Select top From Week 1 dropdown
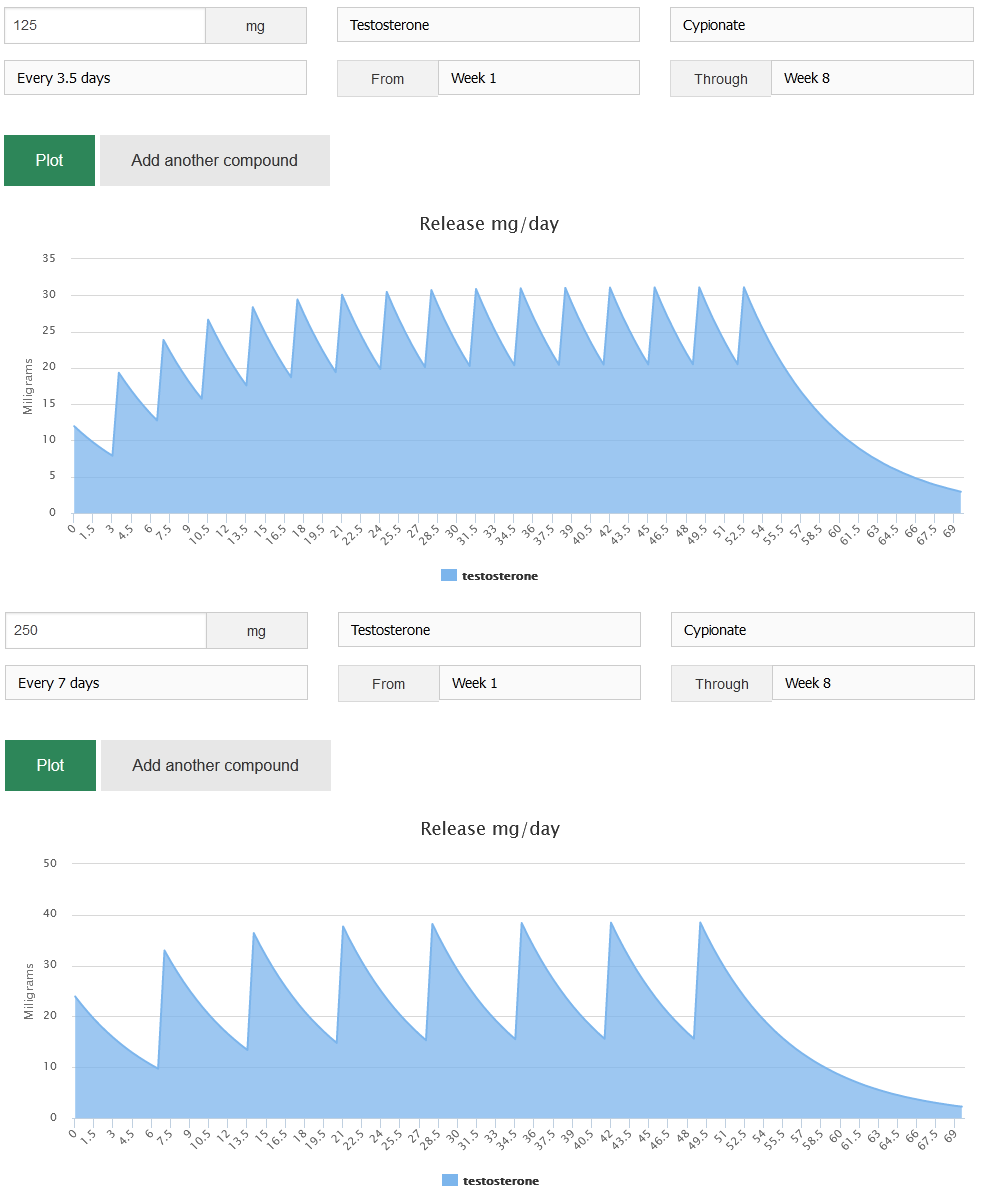 click(538, 78)
